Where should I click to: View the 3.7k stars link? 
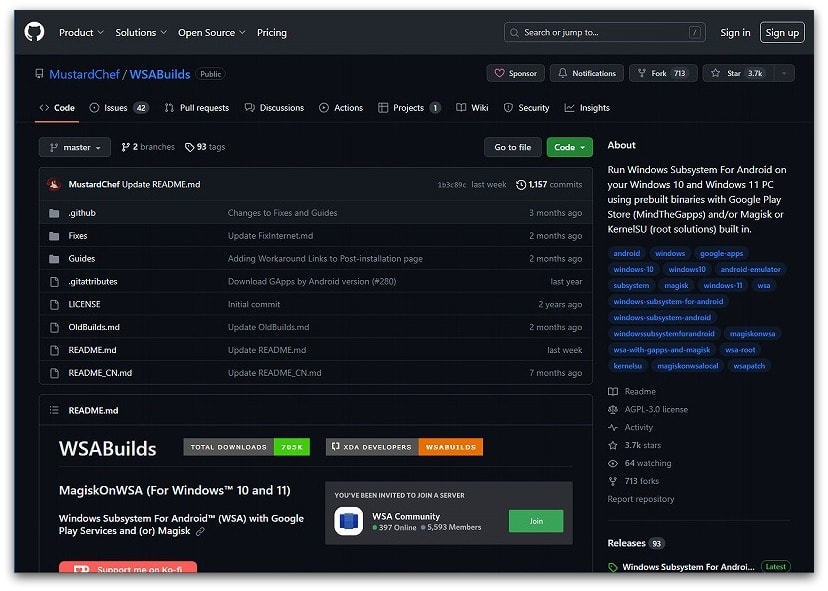[635, 446]
